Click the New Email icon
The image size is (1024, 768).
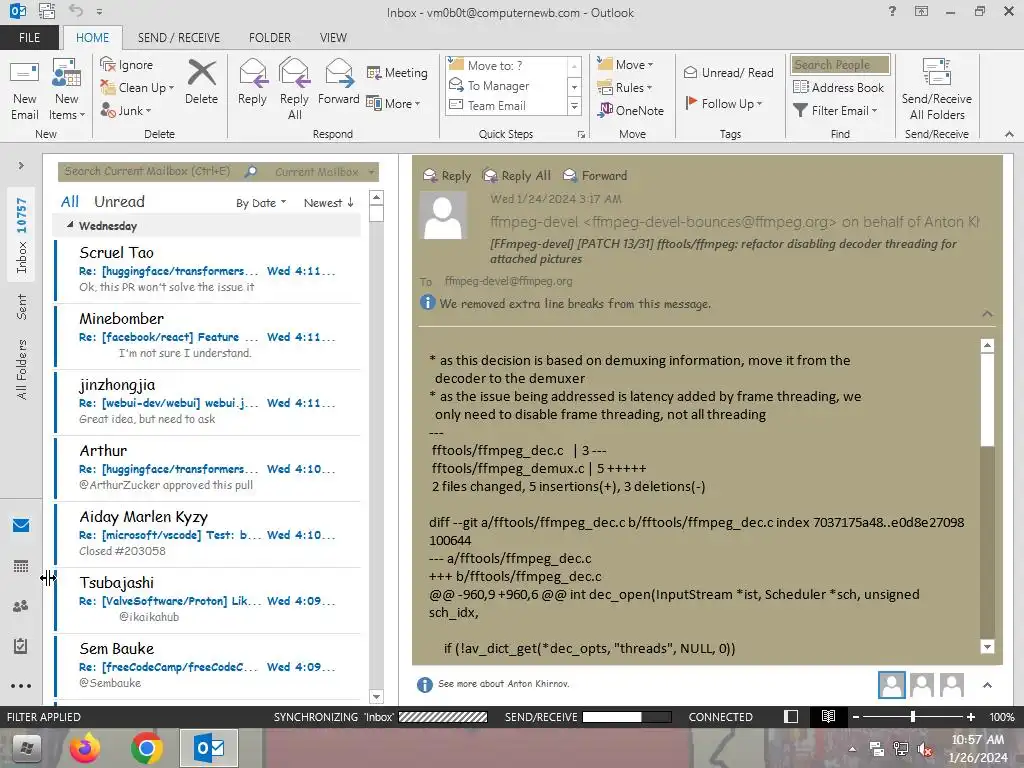tap(25, 73)
